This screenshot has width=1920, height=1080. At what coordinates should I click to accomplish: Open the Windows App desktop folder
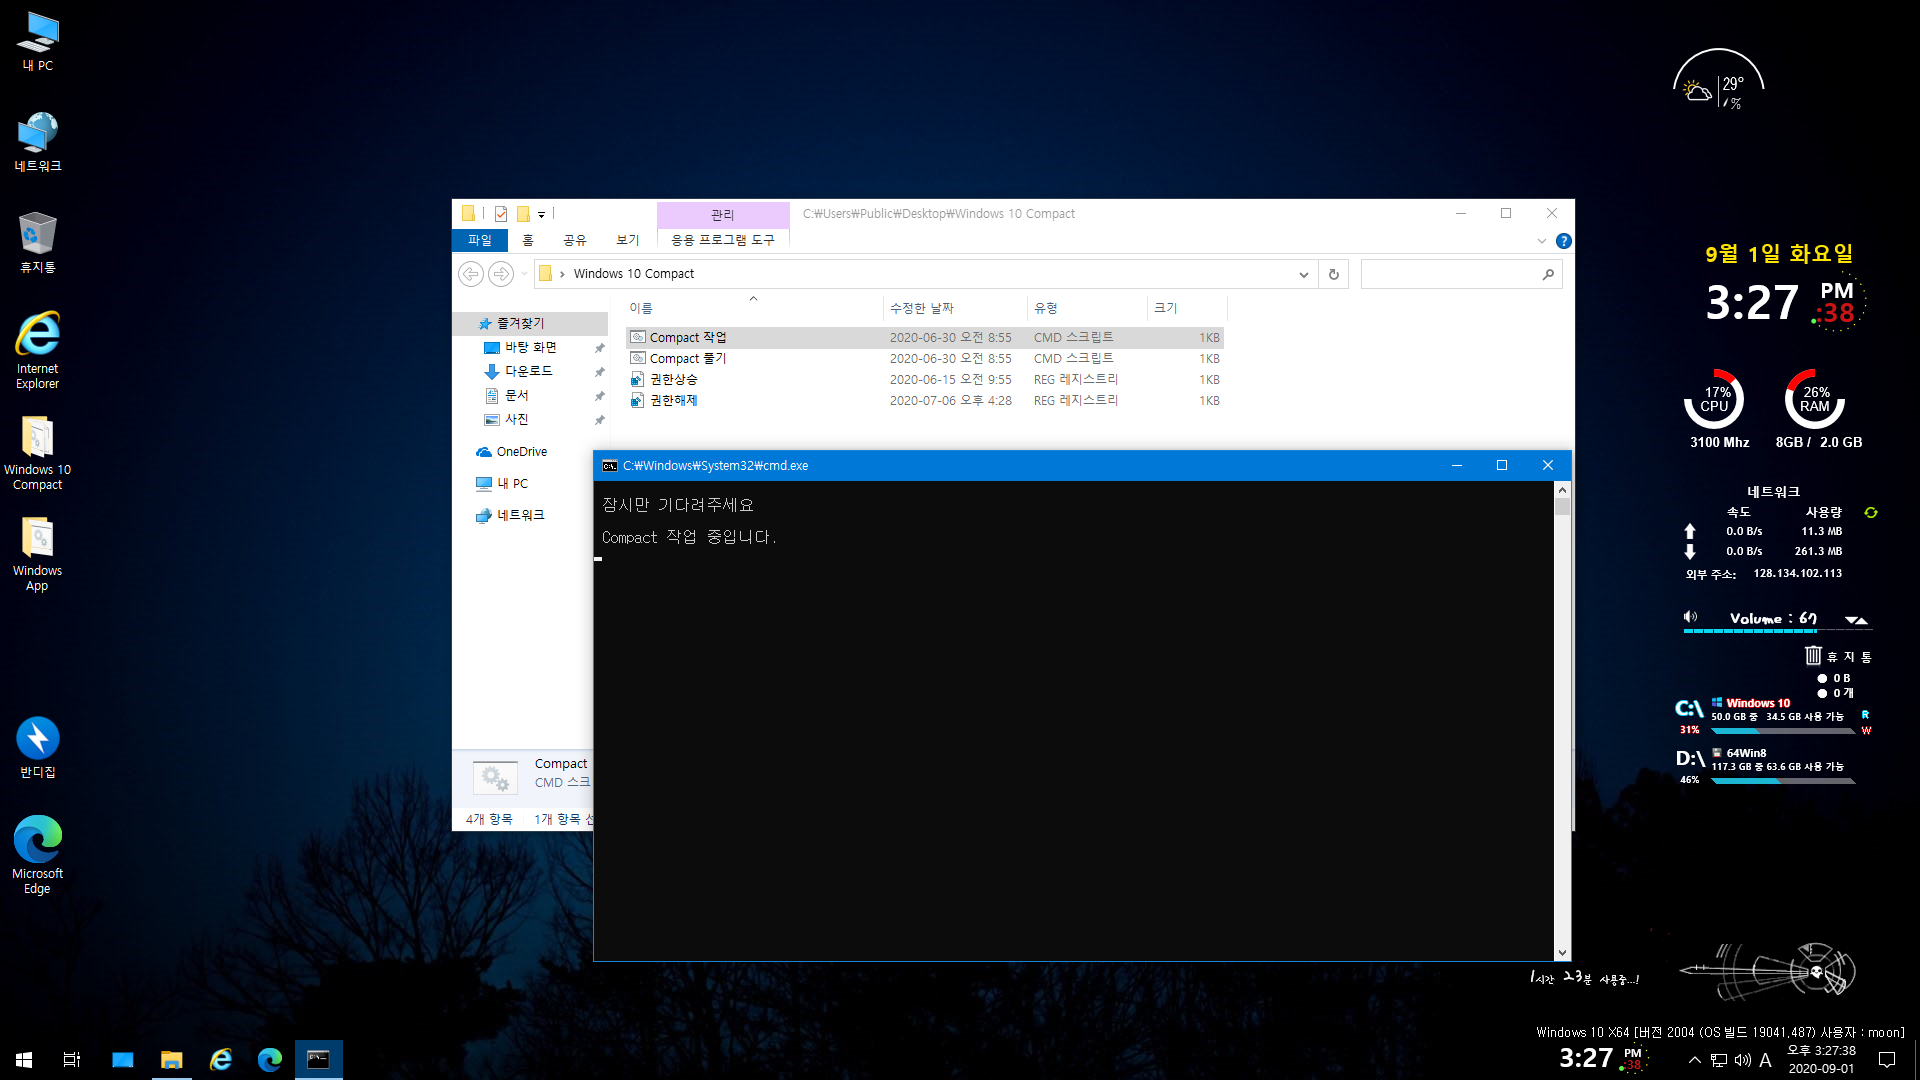38,554
